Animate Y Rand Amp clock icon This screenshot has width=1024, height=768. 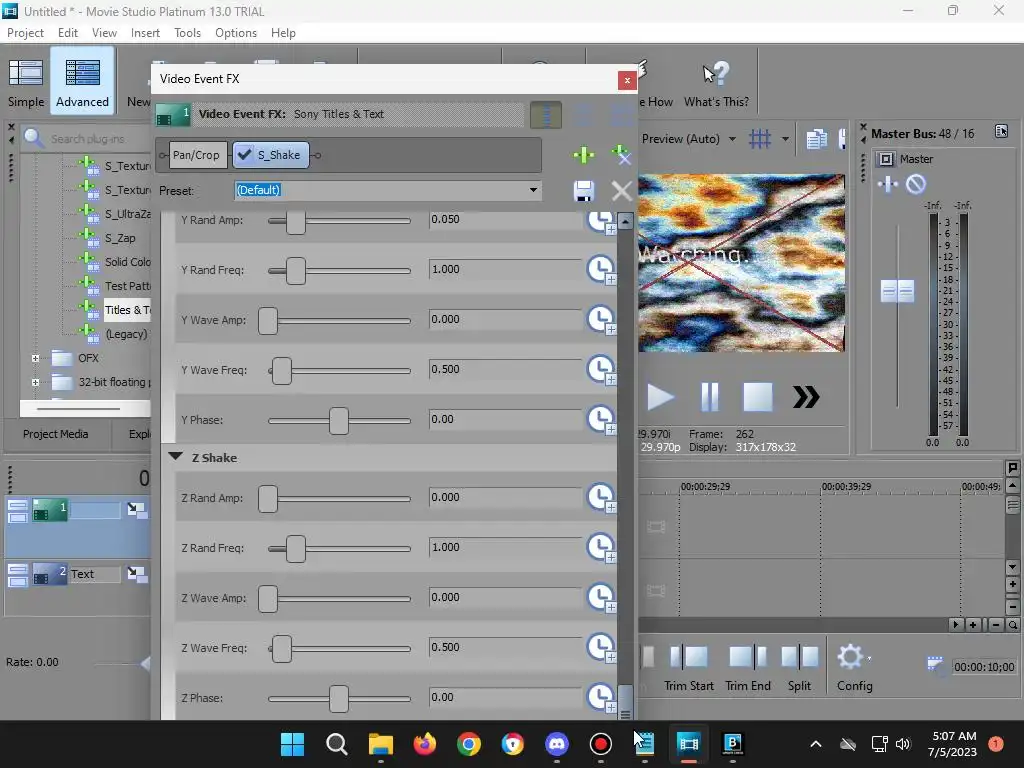[x=600, y=221]
